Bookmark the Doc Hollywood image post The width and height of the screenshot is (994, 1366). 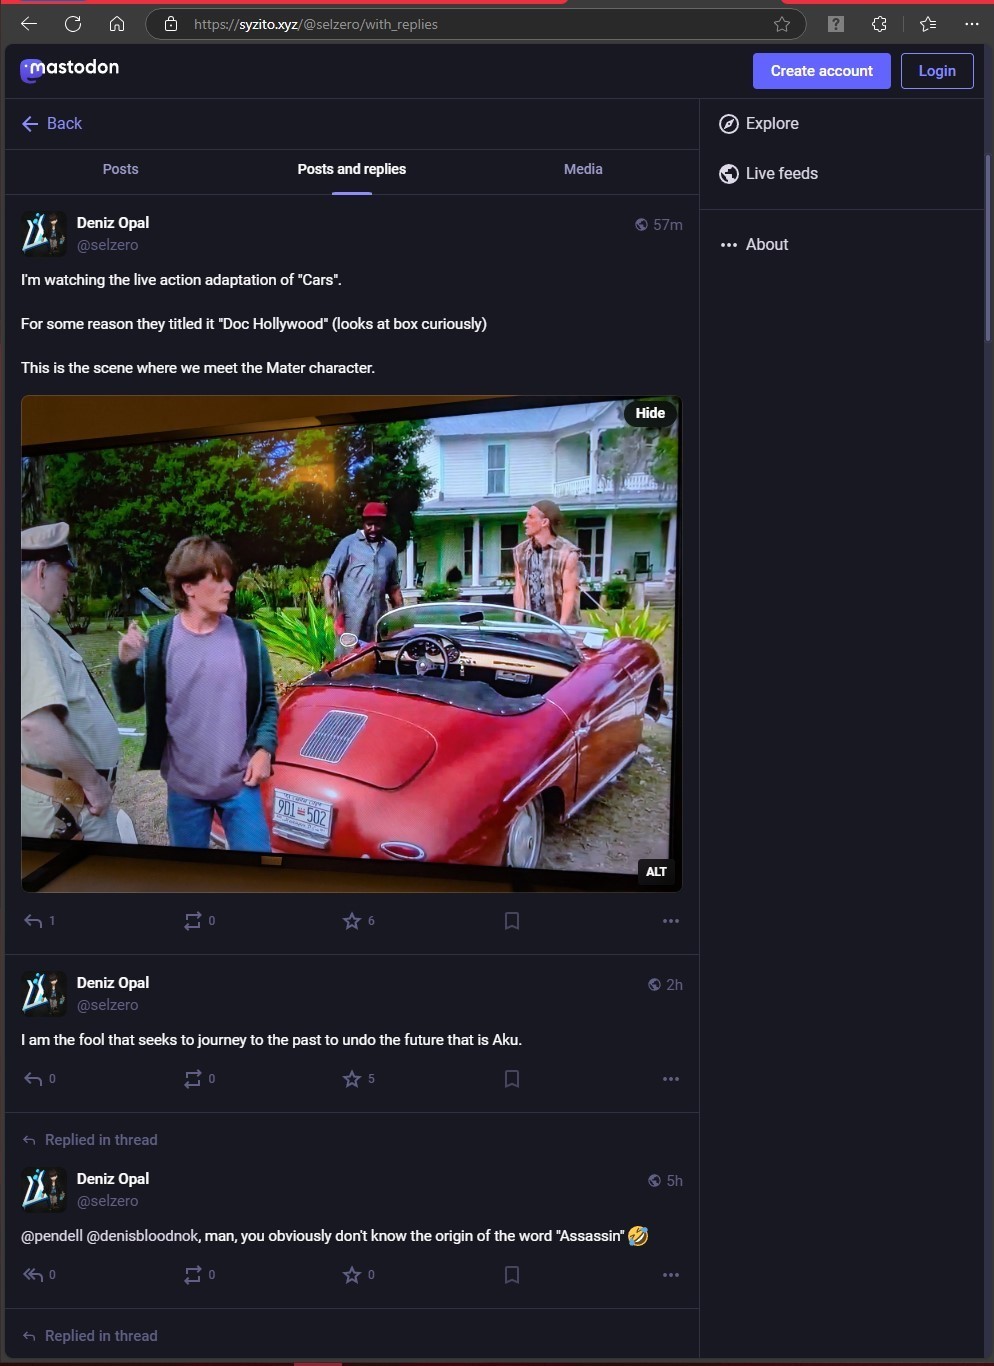click(512, 921)
